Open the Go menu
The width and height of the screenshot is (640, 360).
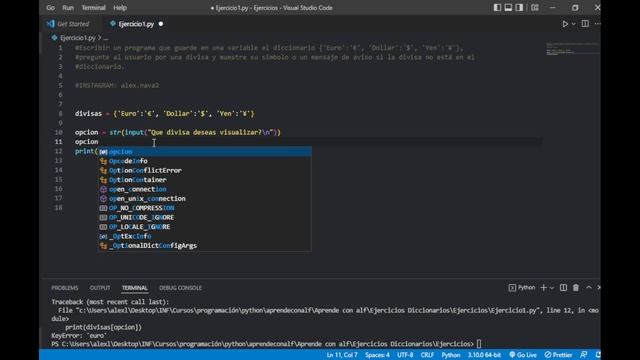[x=51, y=8]
